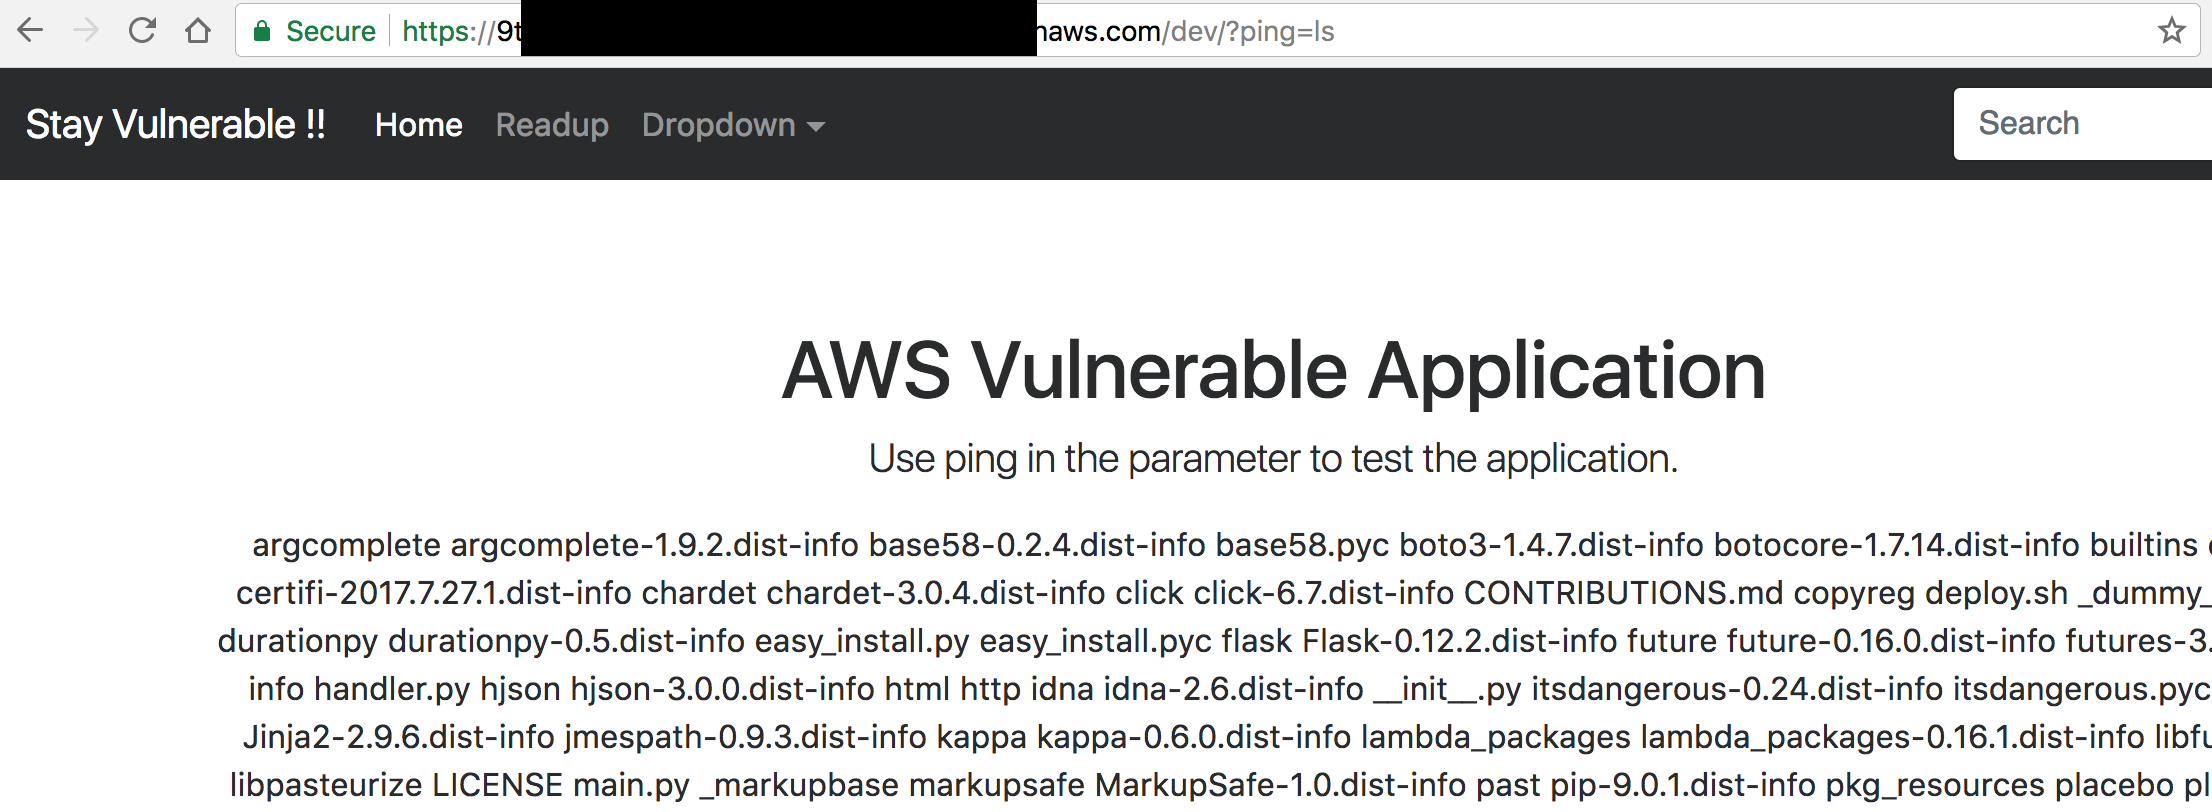Click the ping parameter instruction text
Viewport: 2212px width, 812px height.
point(1273,459)
